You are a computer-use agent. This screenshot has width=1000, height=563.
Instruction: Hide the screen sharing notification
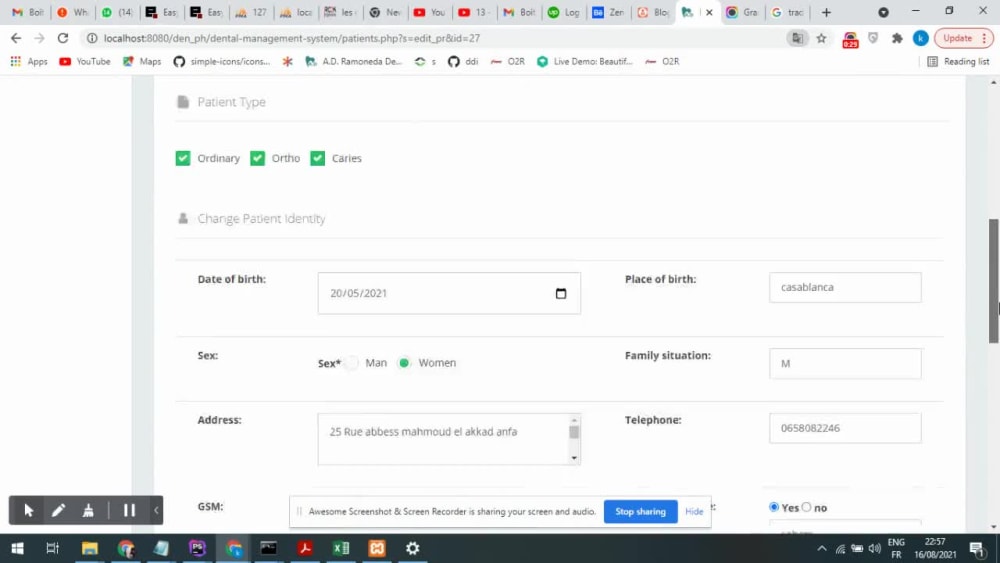pyautogui.click(x=694, y=511)
